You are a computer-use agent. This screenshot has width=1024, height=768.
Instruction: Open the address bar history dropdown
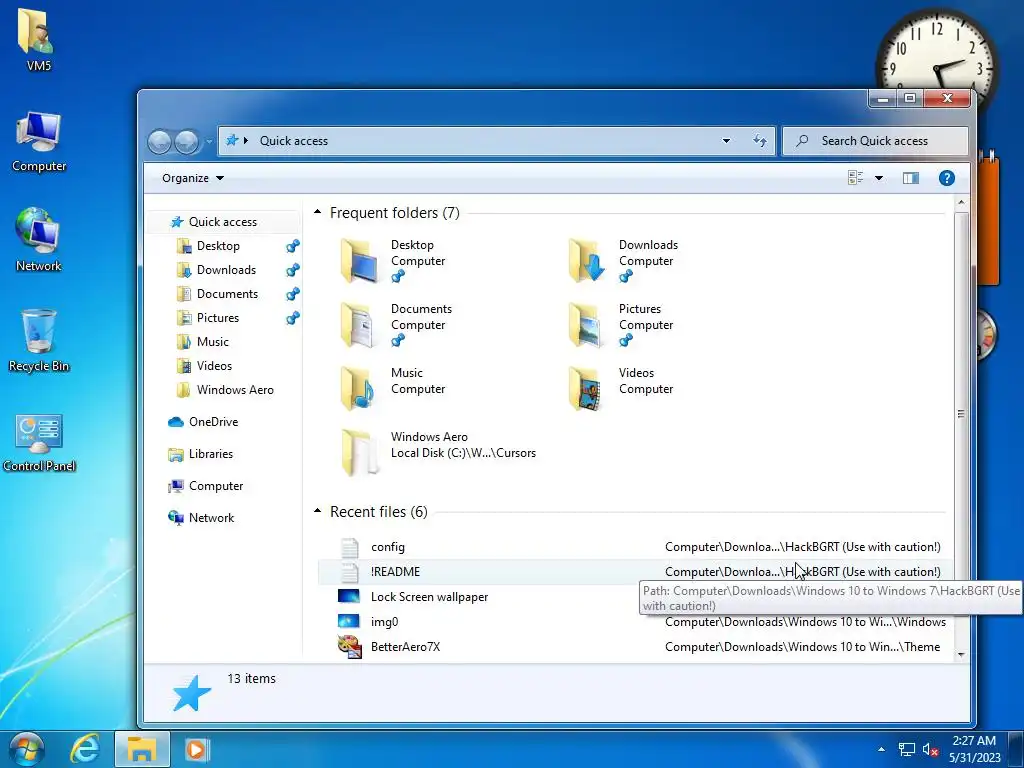pyautogui.click(x=726, y=141)
